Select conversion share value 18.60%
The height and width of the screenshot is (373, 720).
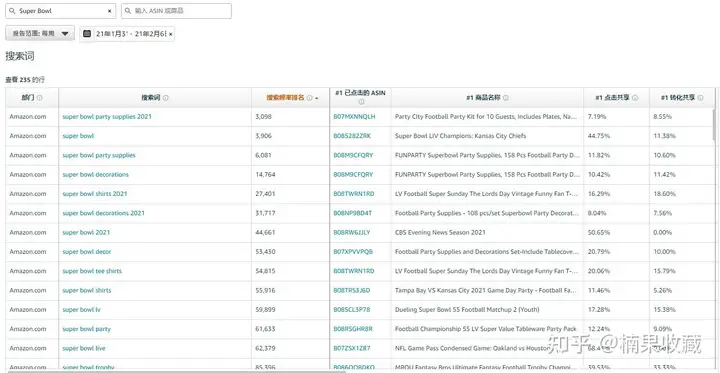tap(663, 194)
